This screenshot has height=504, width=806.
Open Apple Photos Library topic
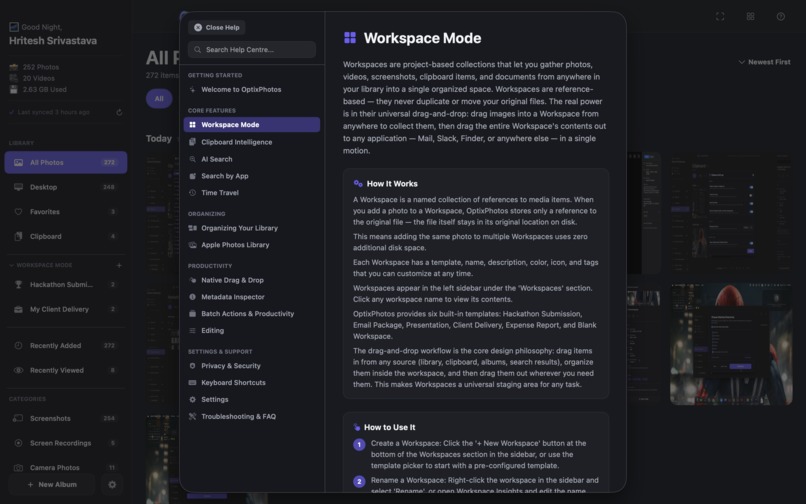[252, 245]
